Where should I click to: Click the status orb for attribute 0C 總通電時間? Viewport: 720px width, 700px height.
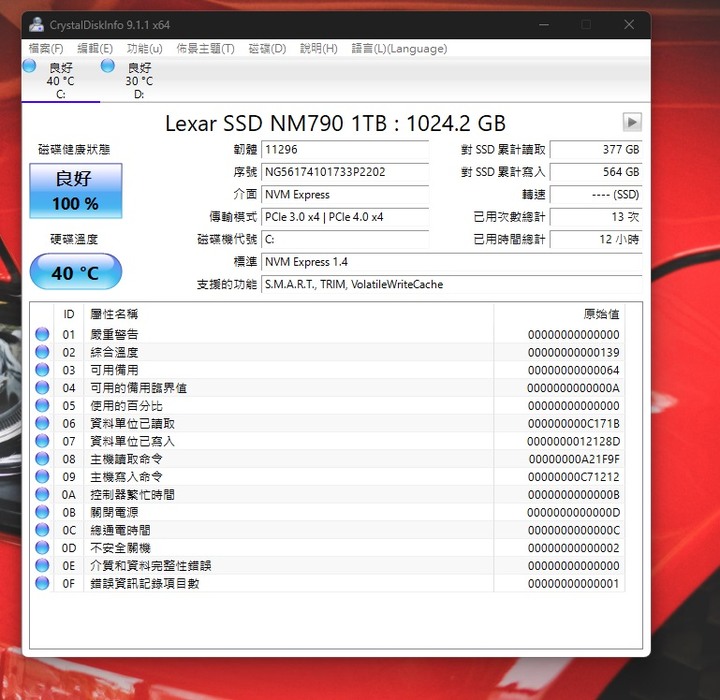point(42,530)
